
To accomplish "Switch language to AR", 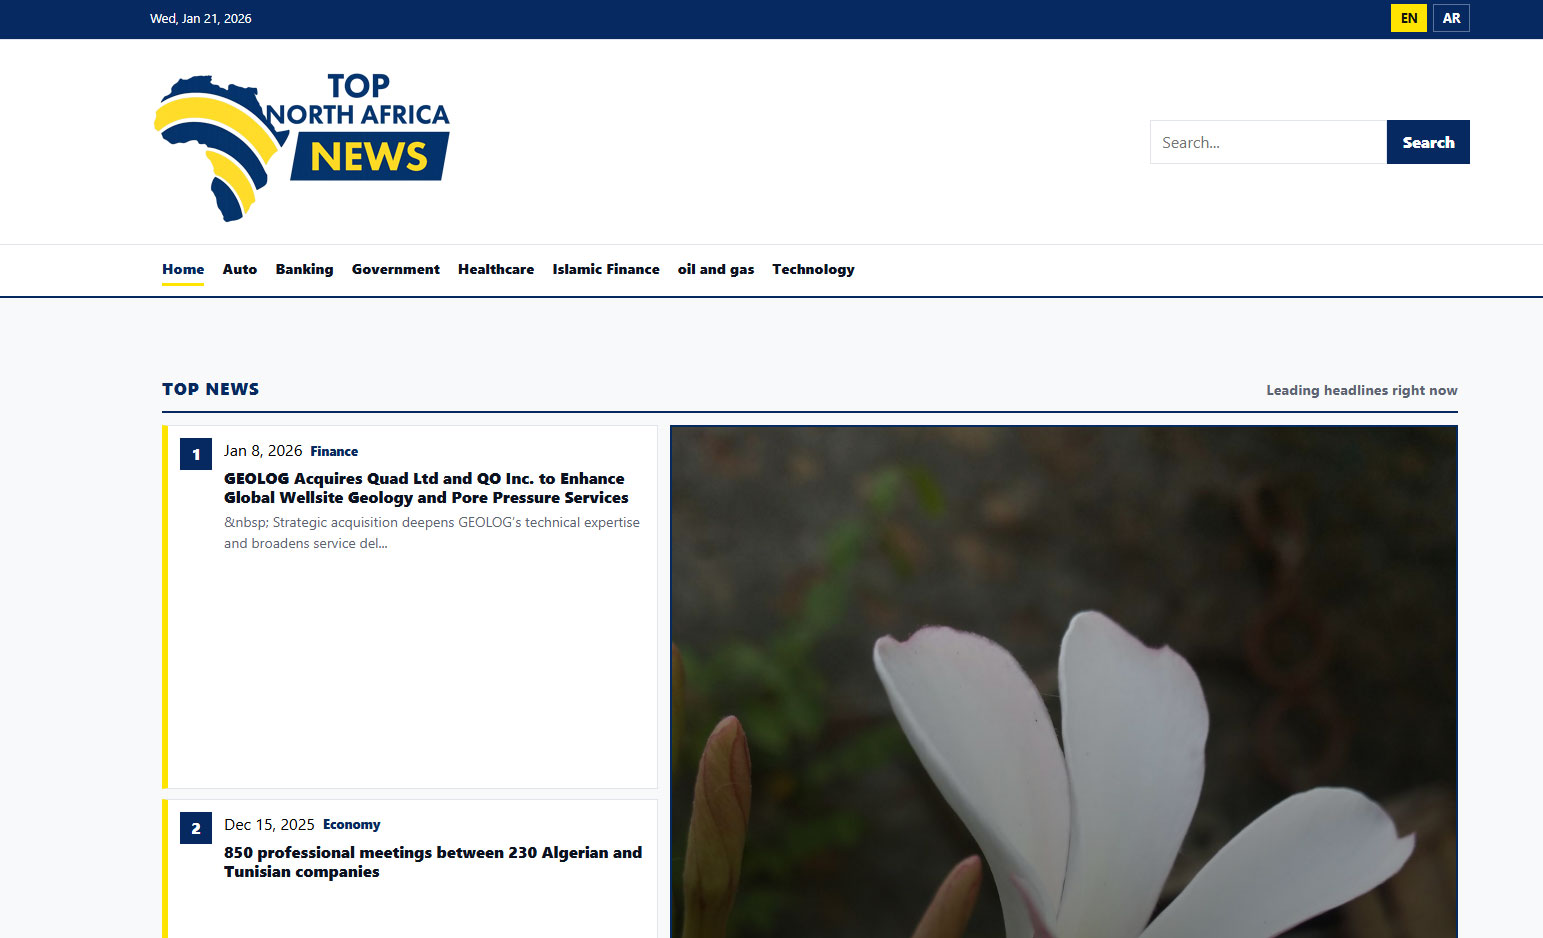I will pos(1451,18).
